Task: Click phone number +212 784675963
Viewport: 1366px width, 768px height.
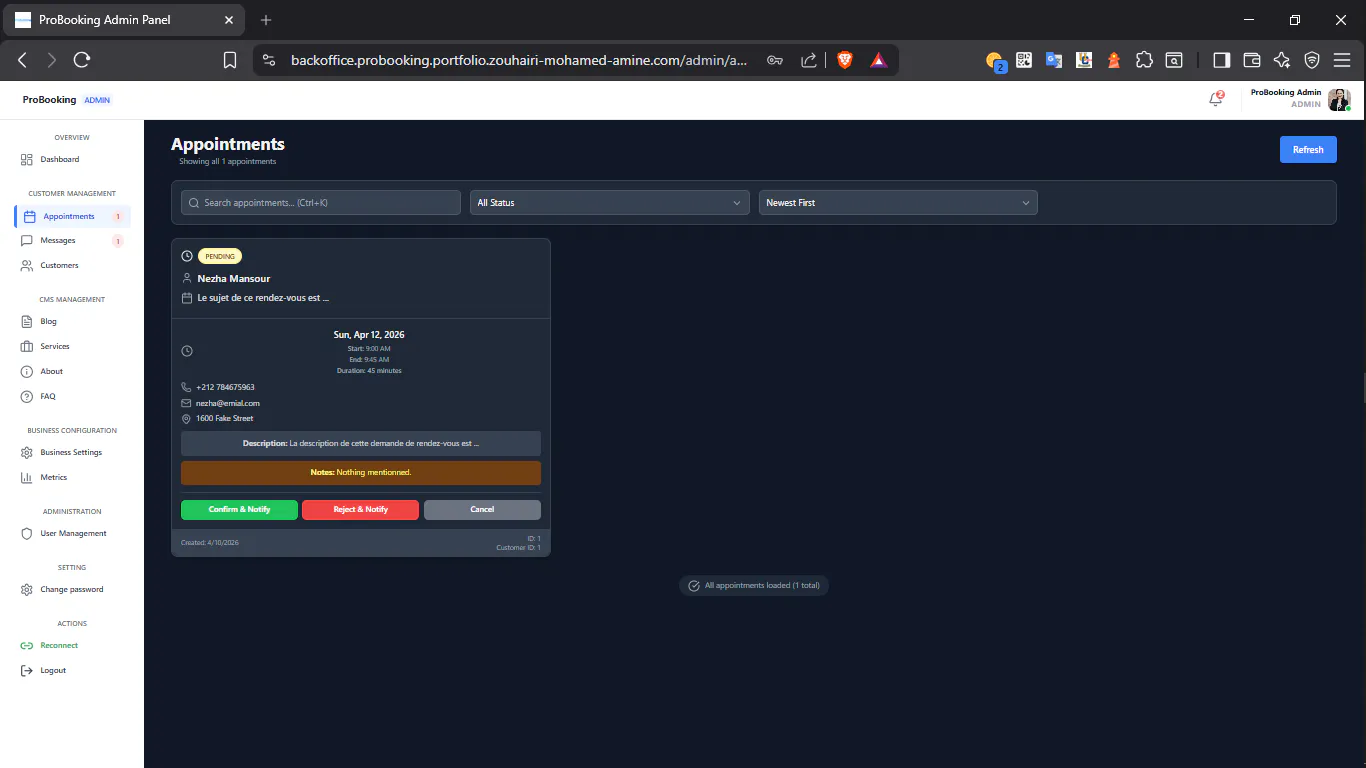Action: tap(225, 387)
